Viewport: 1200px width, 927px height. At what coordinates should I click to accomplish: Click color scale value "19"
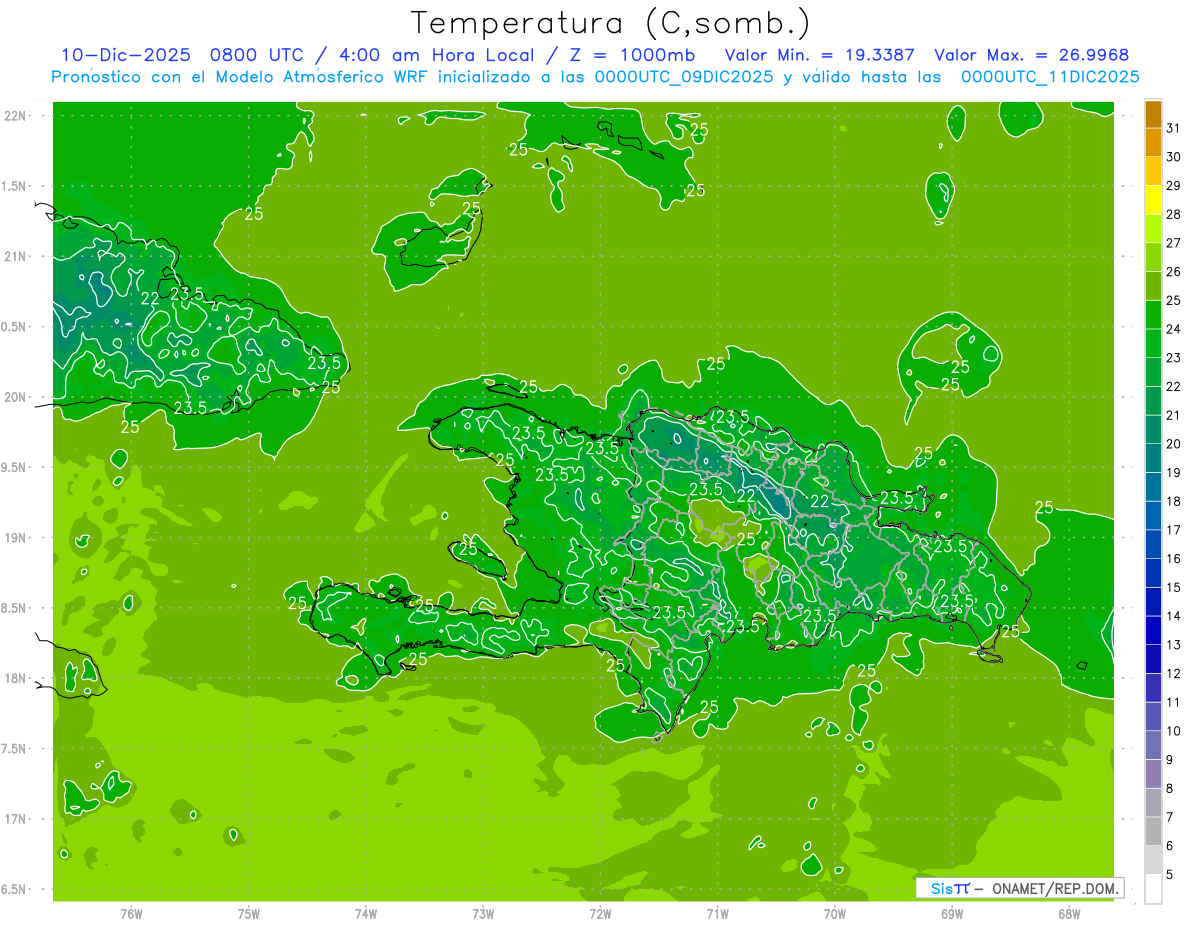pyautogui.click(x=1174, y=473)
